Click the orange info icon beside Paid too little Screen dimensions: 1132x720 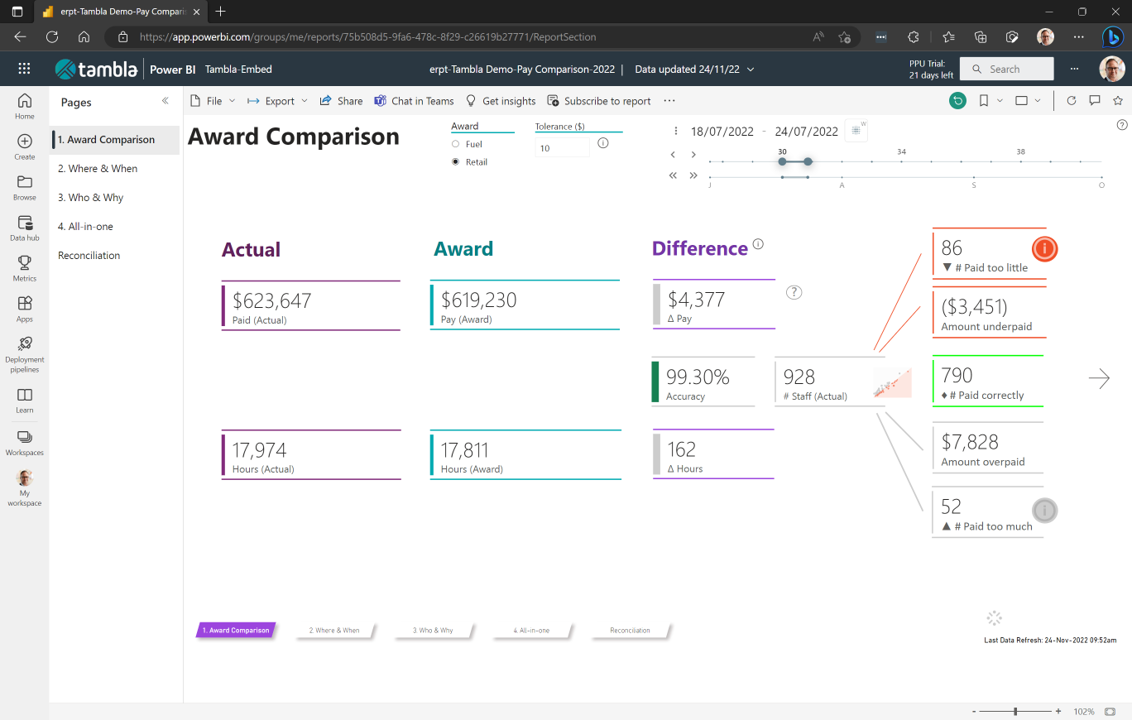[1044, 249]
